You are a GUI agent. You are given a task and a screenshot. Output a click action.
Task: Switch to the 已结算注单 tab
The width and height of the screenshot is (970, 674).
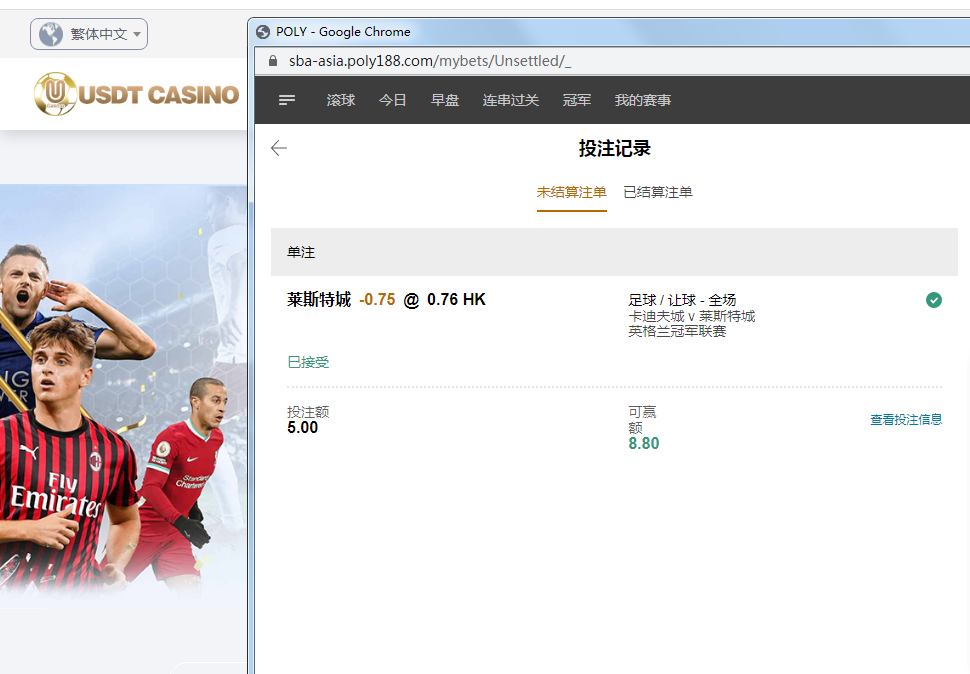(658, 192)
